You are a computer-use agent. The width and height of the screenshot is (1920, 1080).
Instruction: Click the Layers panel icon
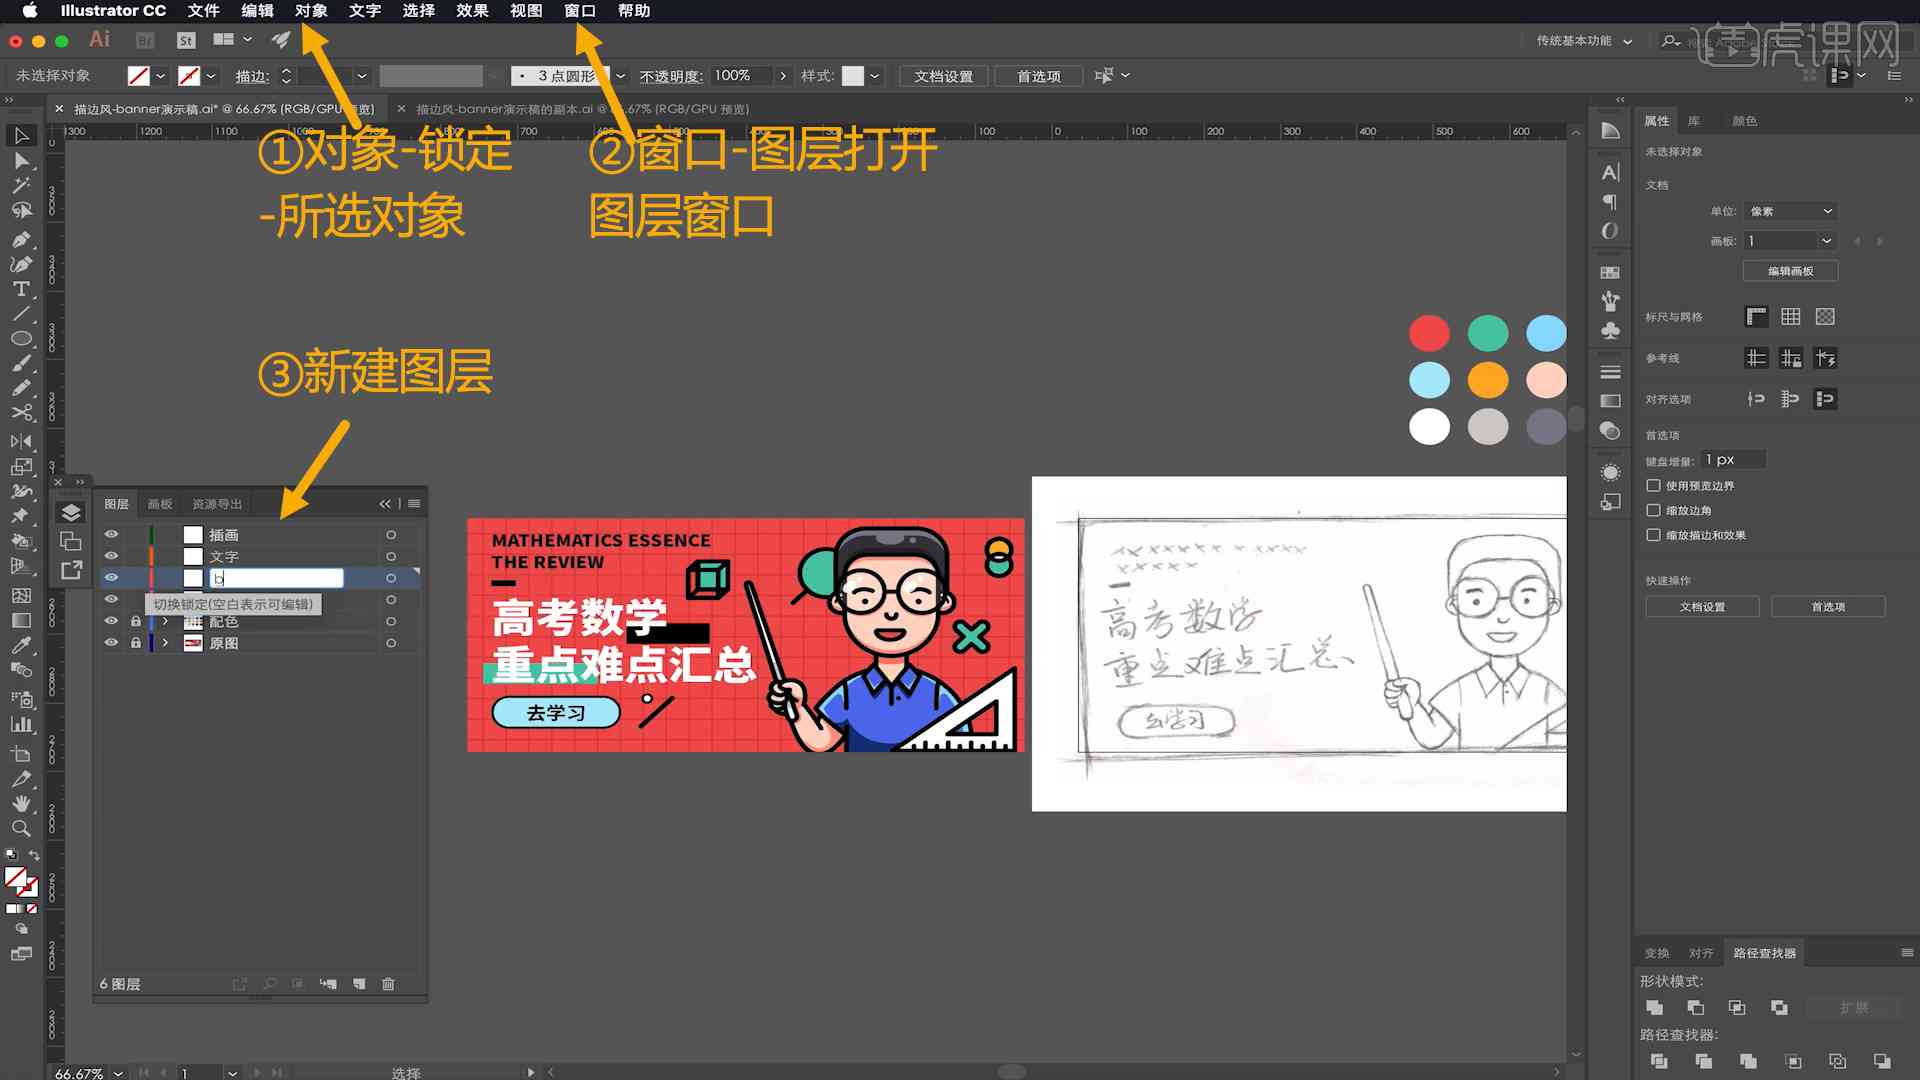[x=71, y=512]
